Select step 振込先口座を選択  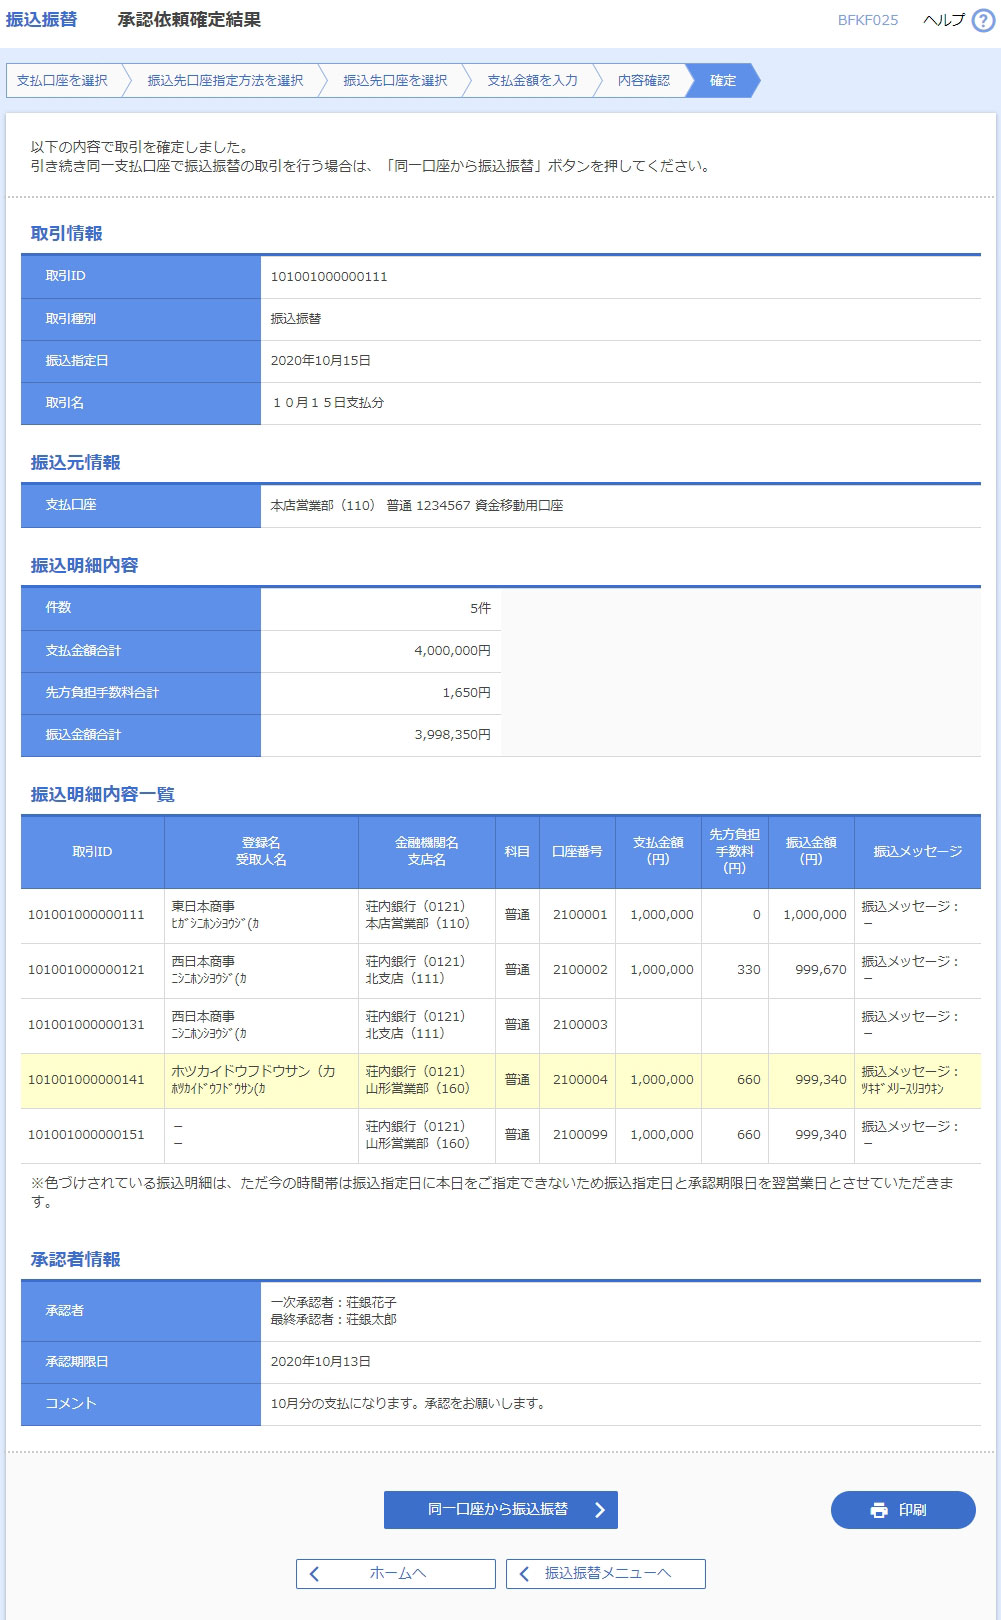[x=395, y=81]
